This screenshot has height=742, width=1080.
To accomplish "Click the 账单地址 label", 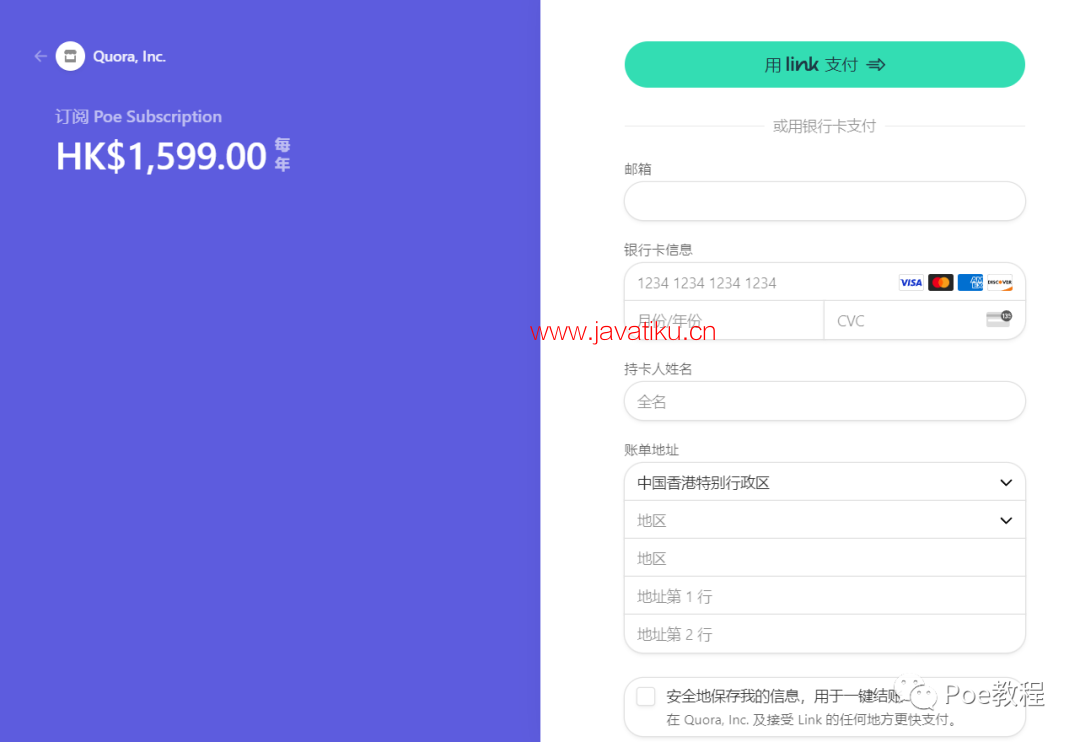I will click(652, 450).
